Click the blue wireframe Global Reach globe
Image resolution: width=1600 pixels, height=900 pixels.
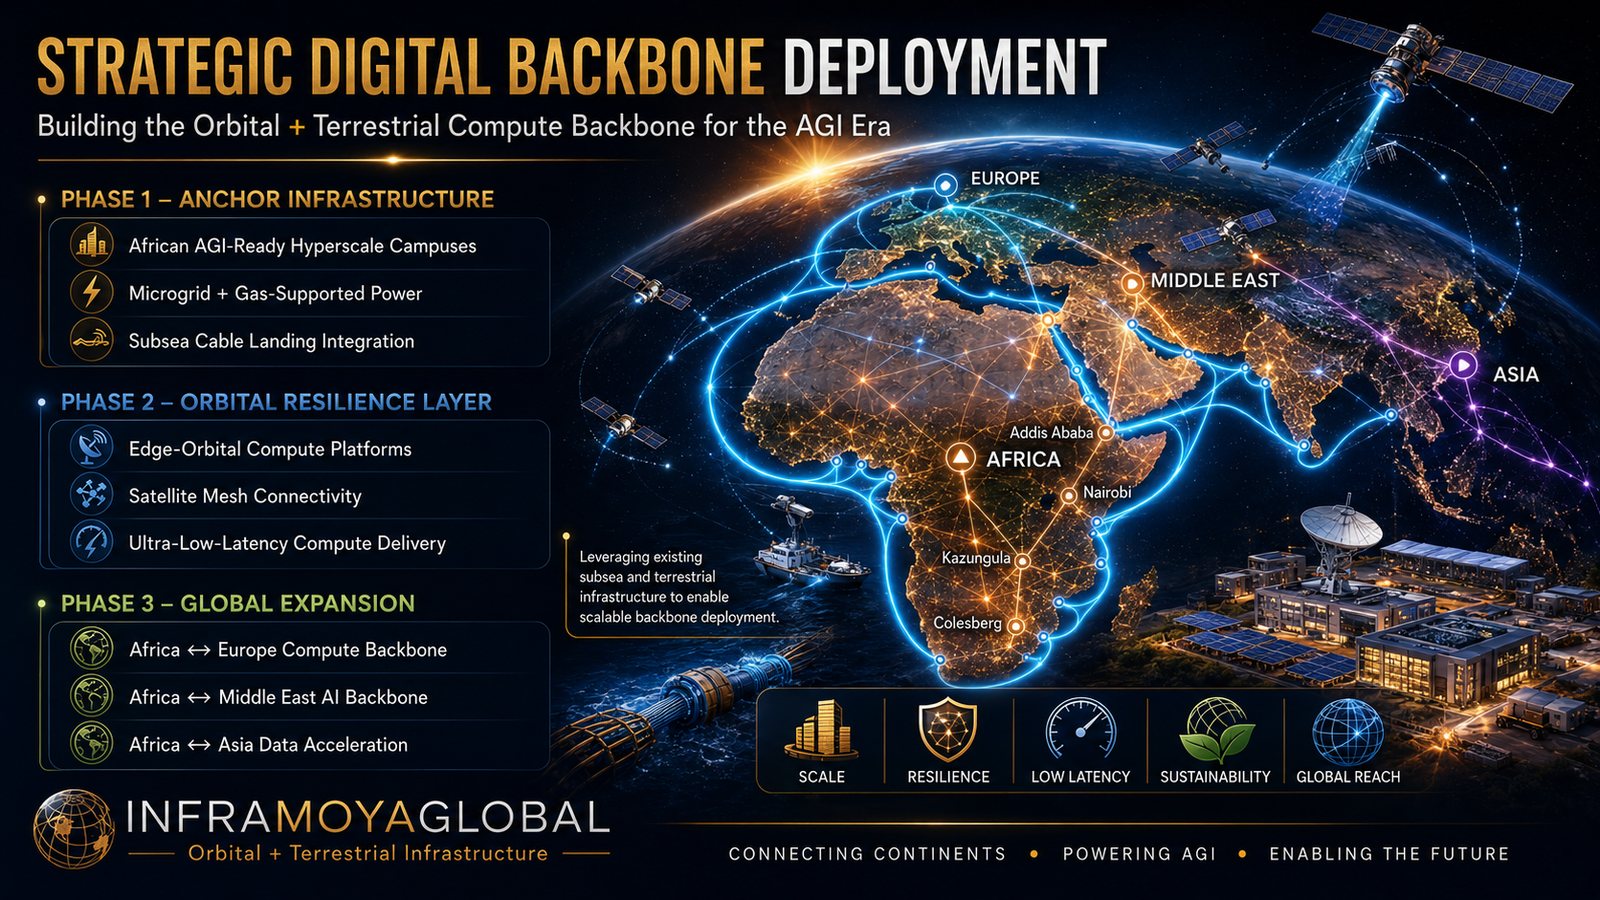point(1347,731)
